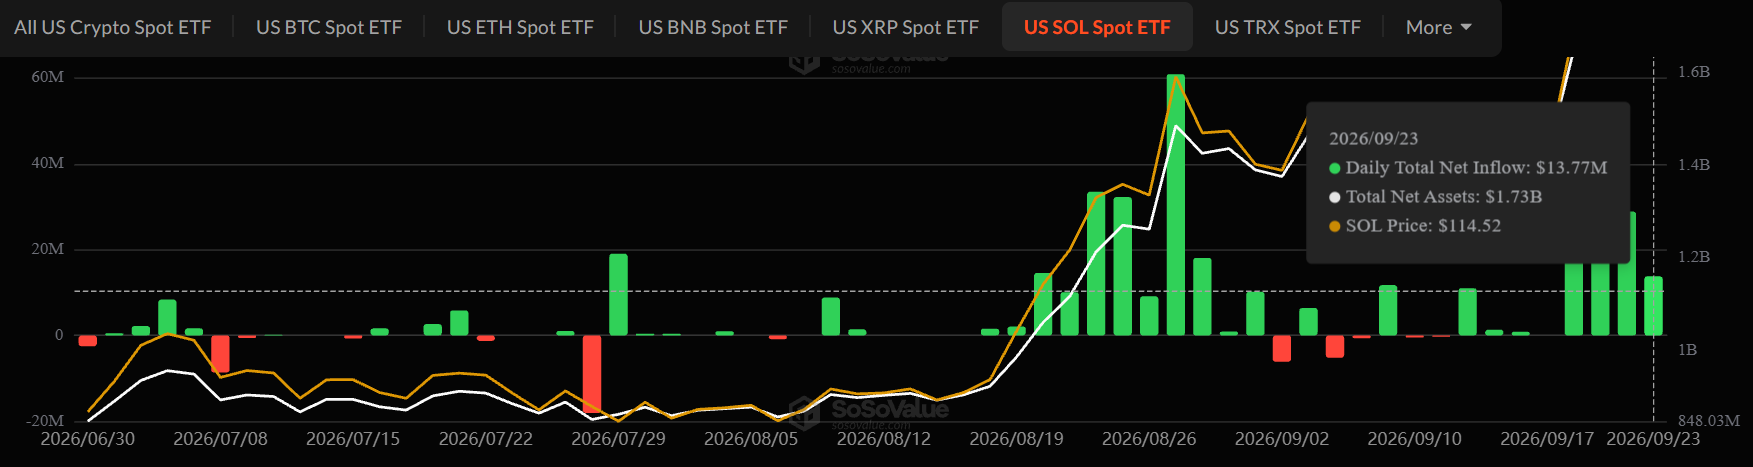
Task: Expand the More dropdown
Action: point(1439,27)
